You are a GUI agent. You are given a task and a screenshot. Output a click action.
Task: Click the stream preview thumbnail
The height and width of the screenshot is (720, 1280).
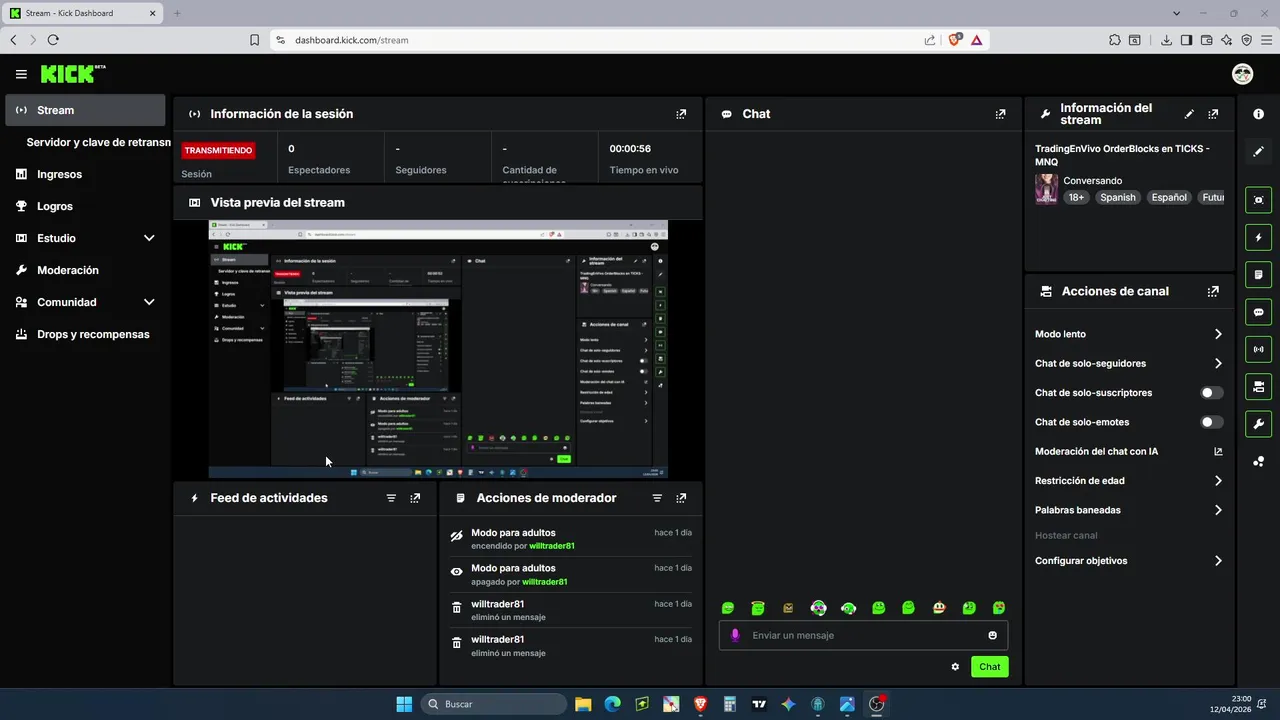click(x=438, y=349)
